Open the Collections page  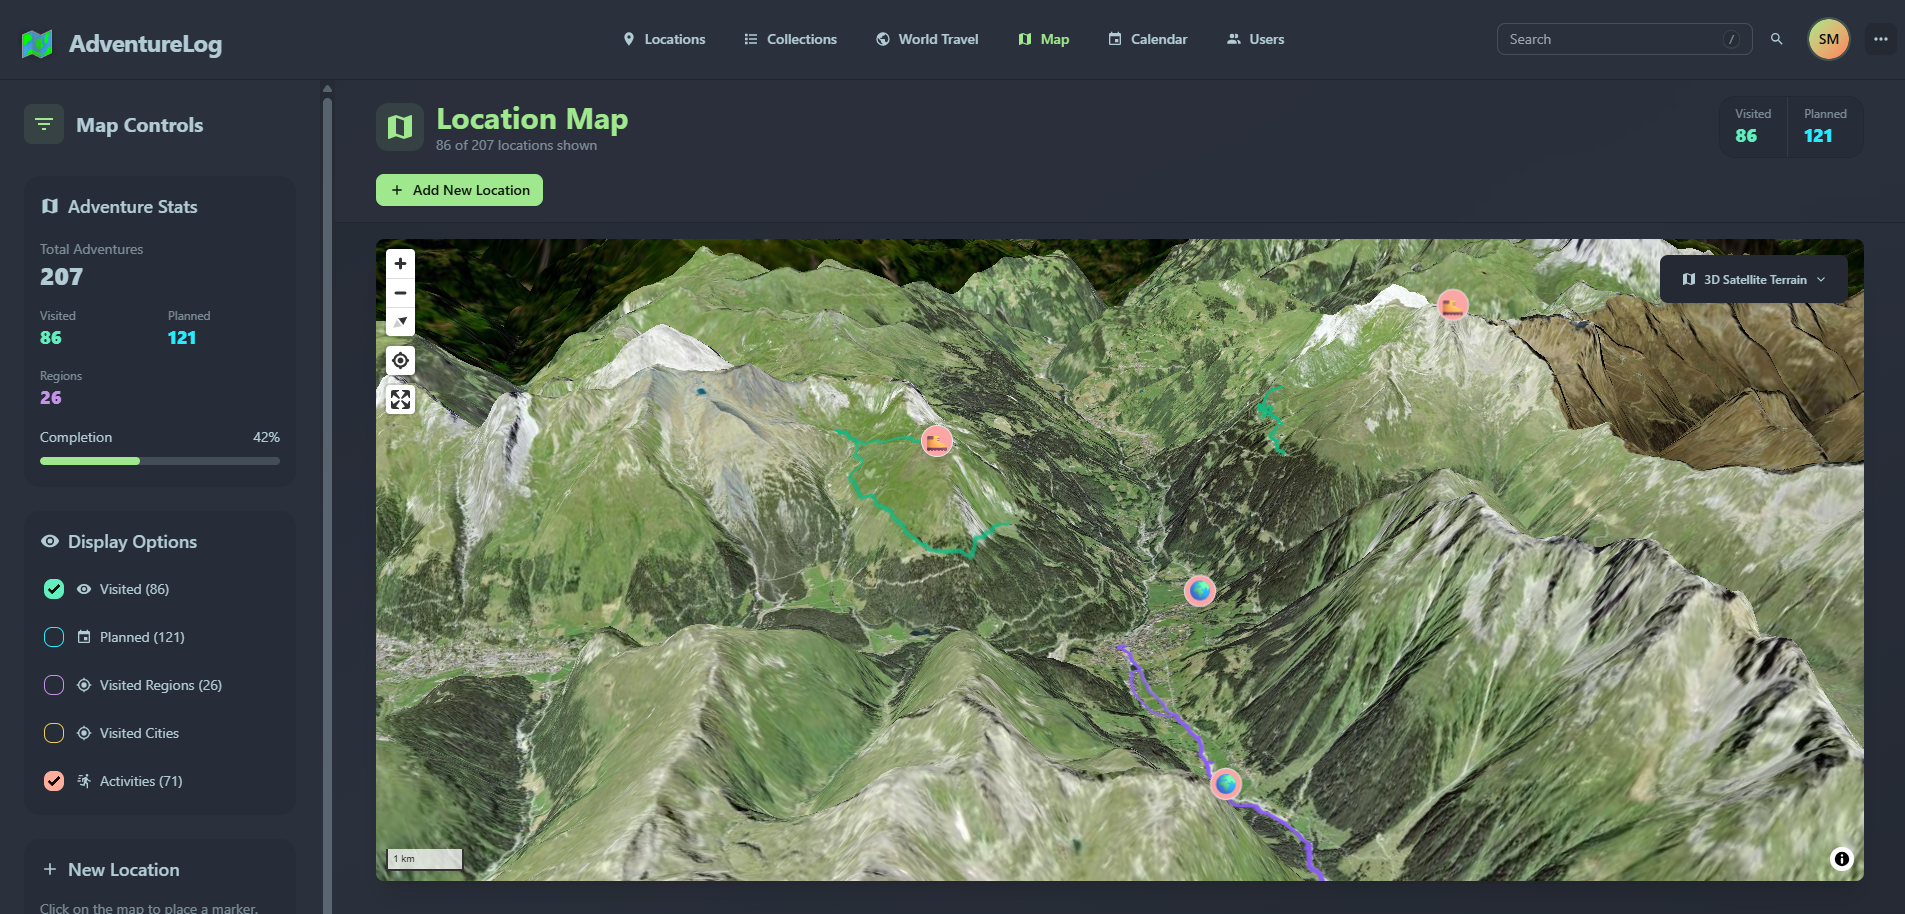(x=790, y=39)
